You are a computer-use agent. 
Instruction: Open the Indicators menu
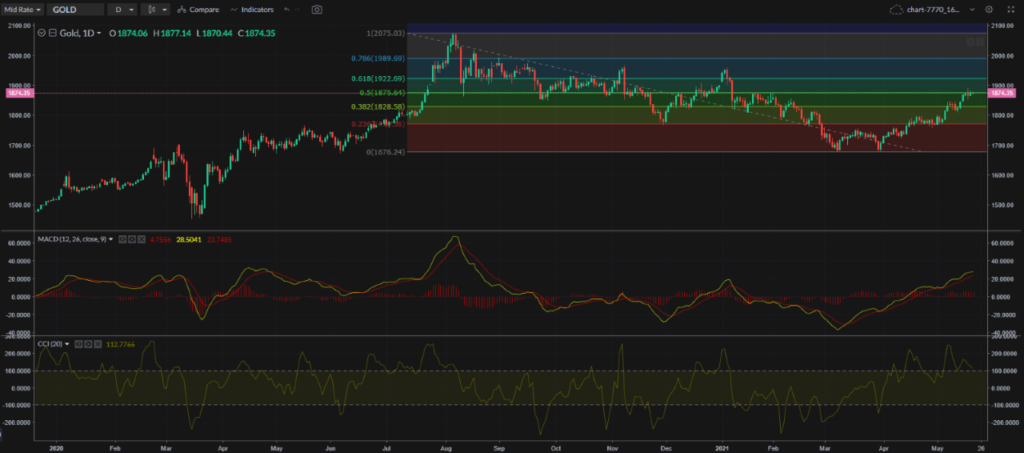[x=250, y=9]
